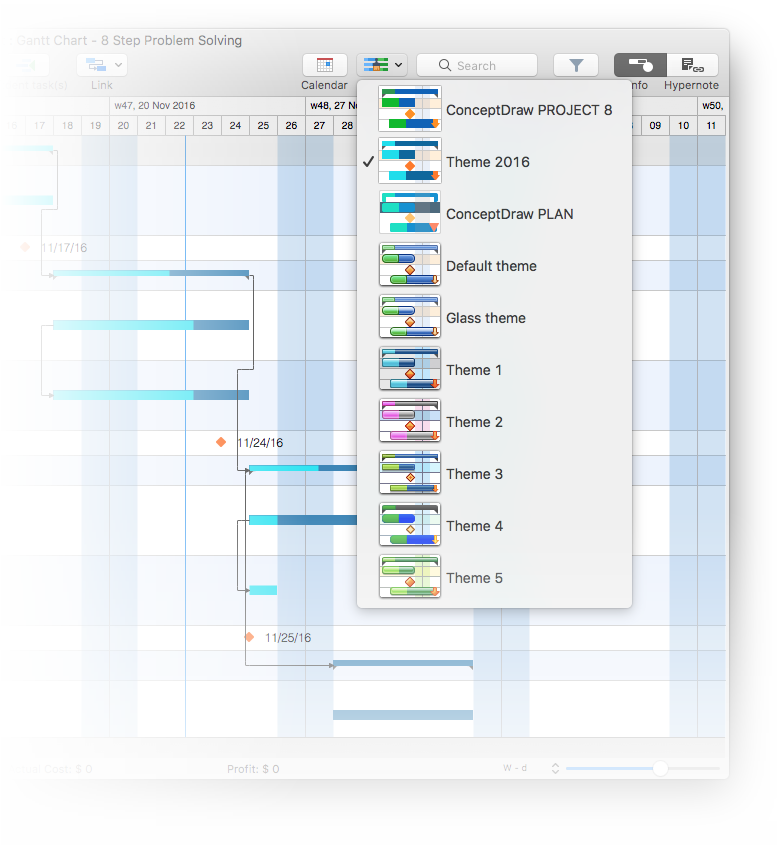Screen dimensions: 777x846
Task: Toggle the Info panel button
Action: [x=640, y=65]
